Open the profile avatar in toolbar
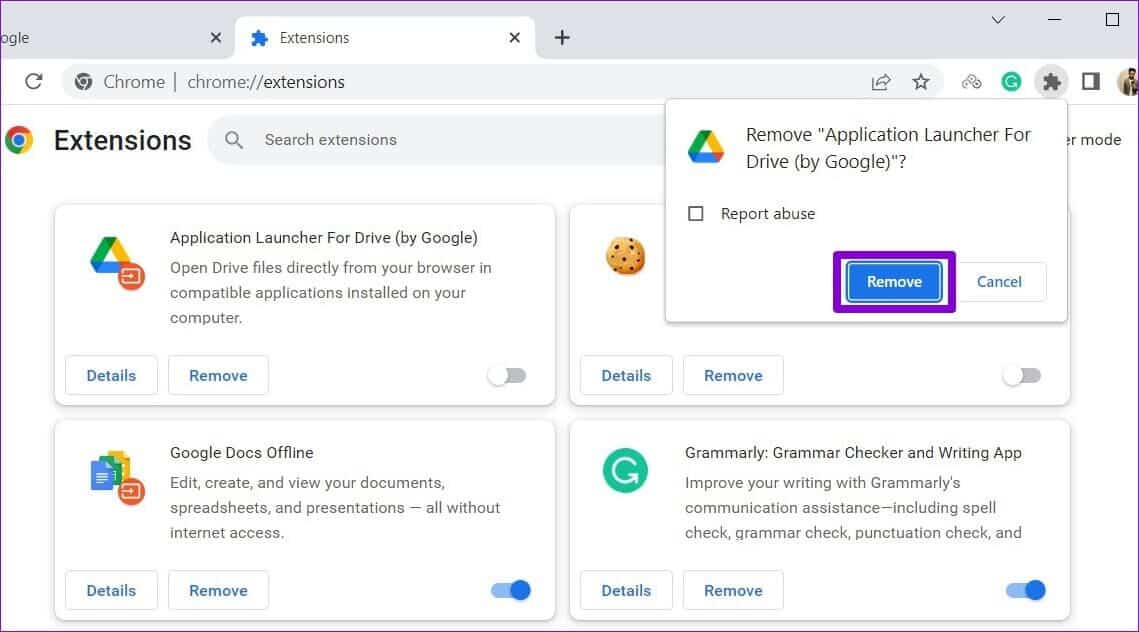 click(x=1128, y=81)
